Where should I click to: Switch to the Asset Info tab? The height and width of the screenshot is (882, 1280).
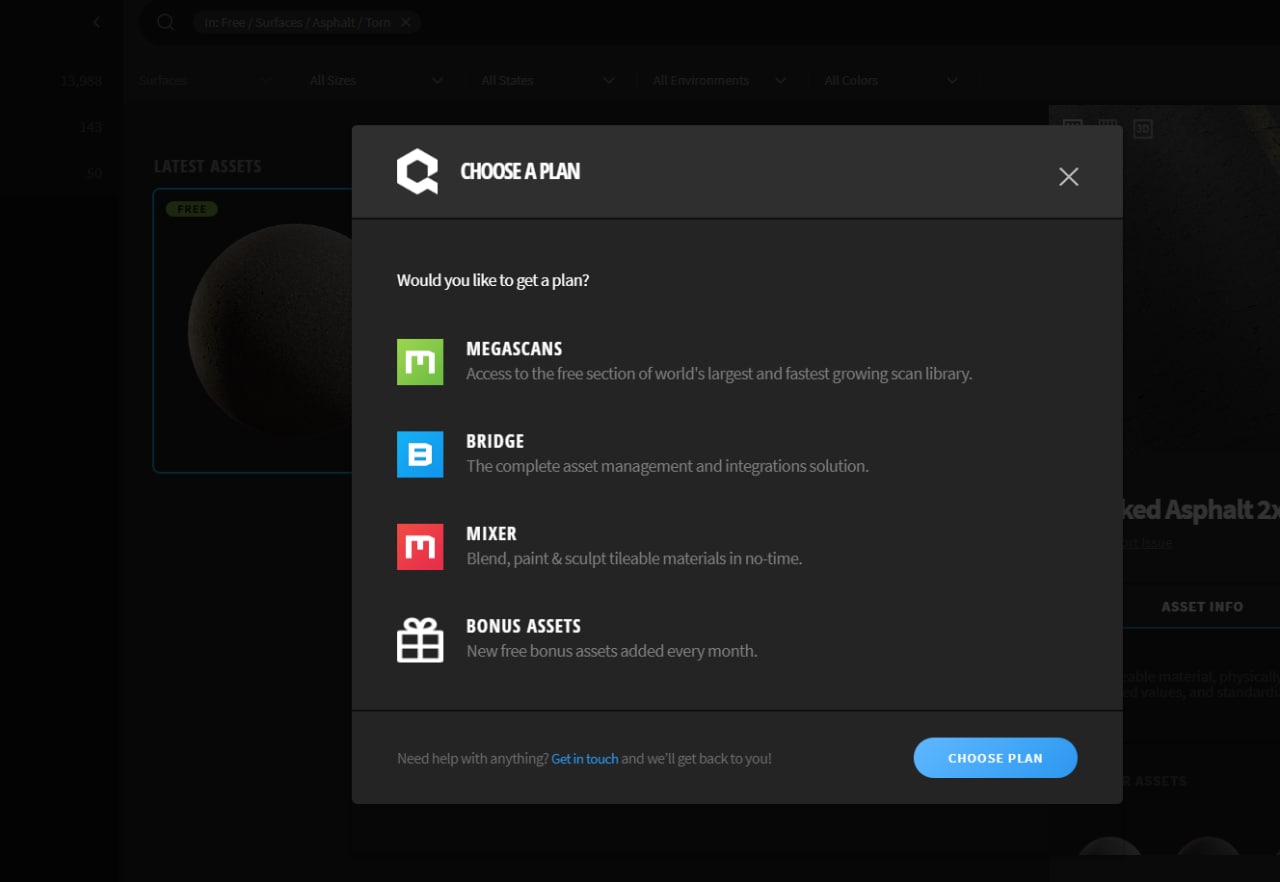click(x=1202, y=607)
